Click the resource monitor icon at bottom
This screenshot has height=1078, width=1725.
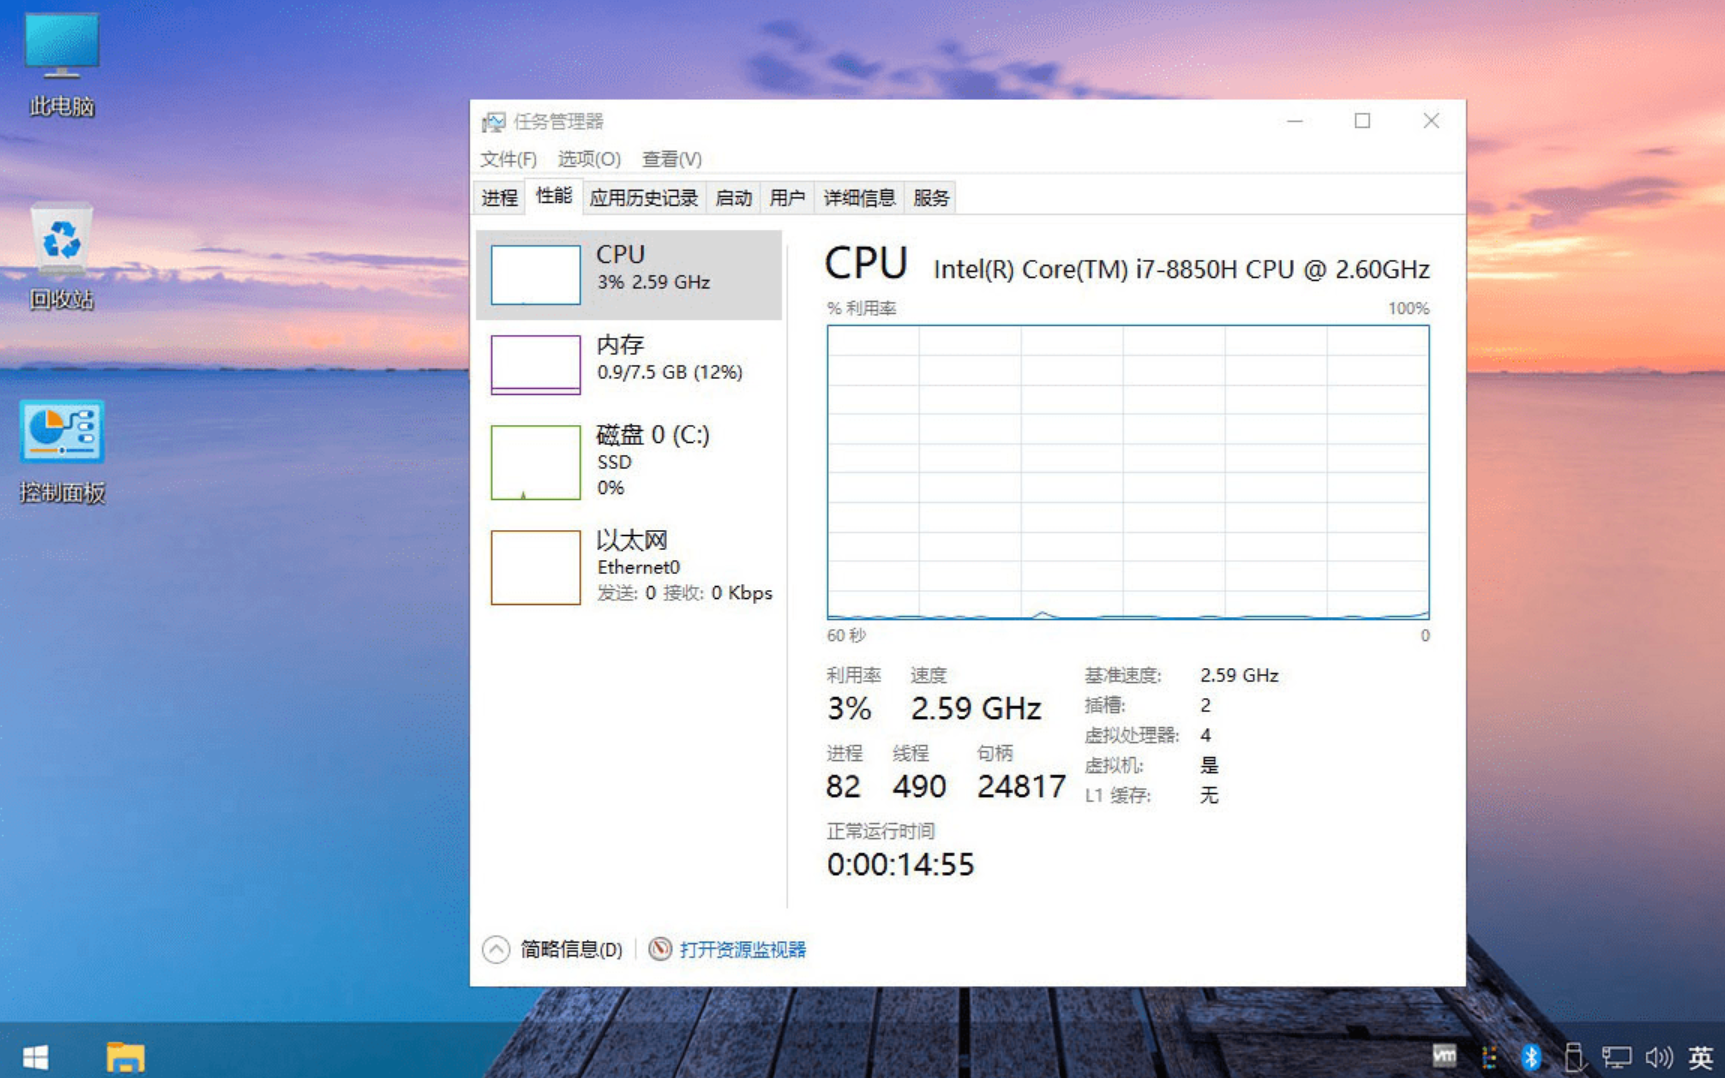pos(659,949)
